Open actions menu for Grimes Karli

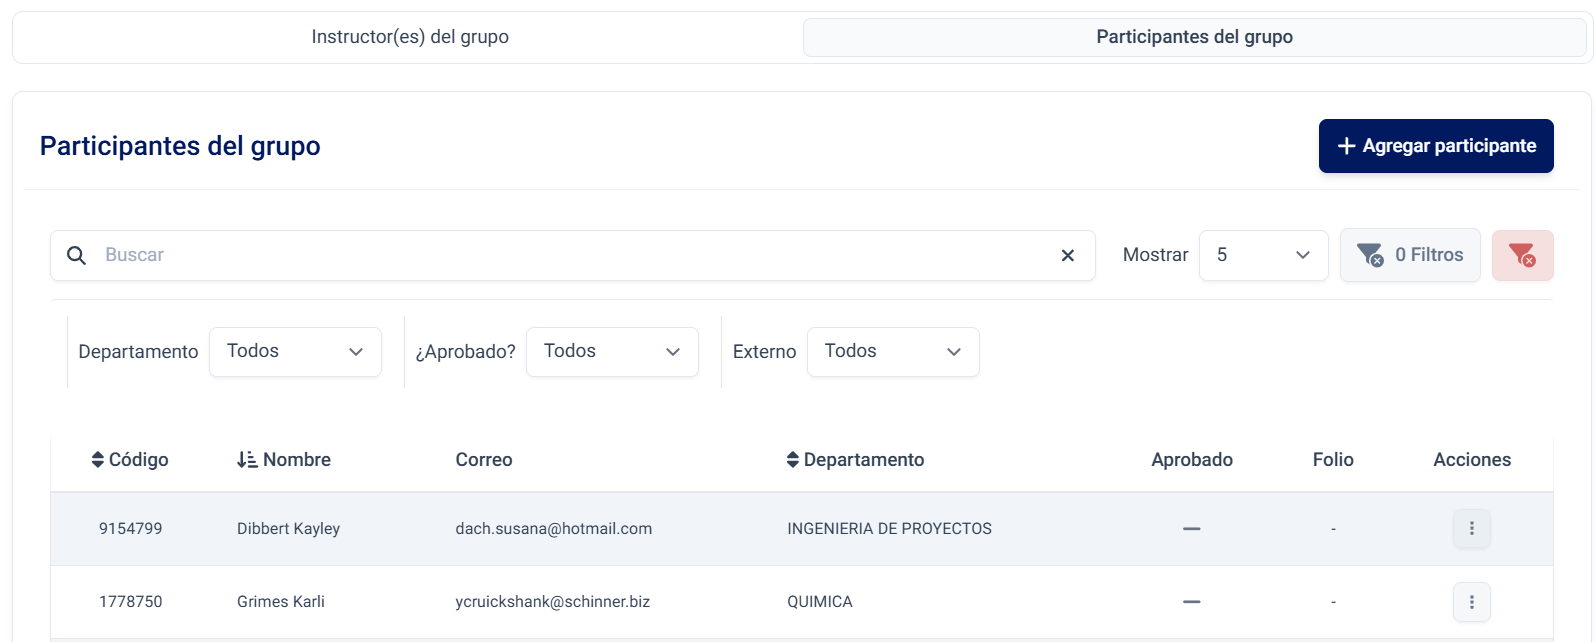[1471, 602]
